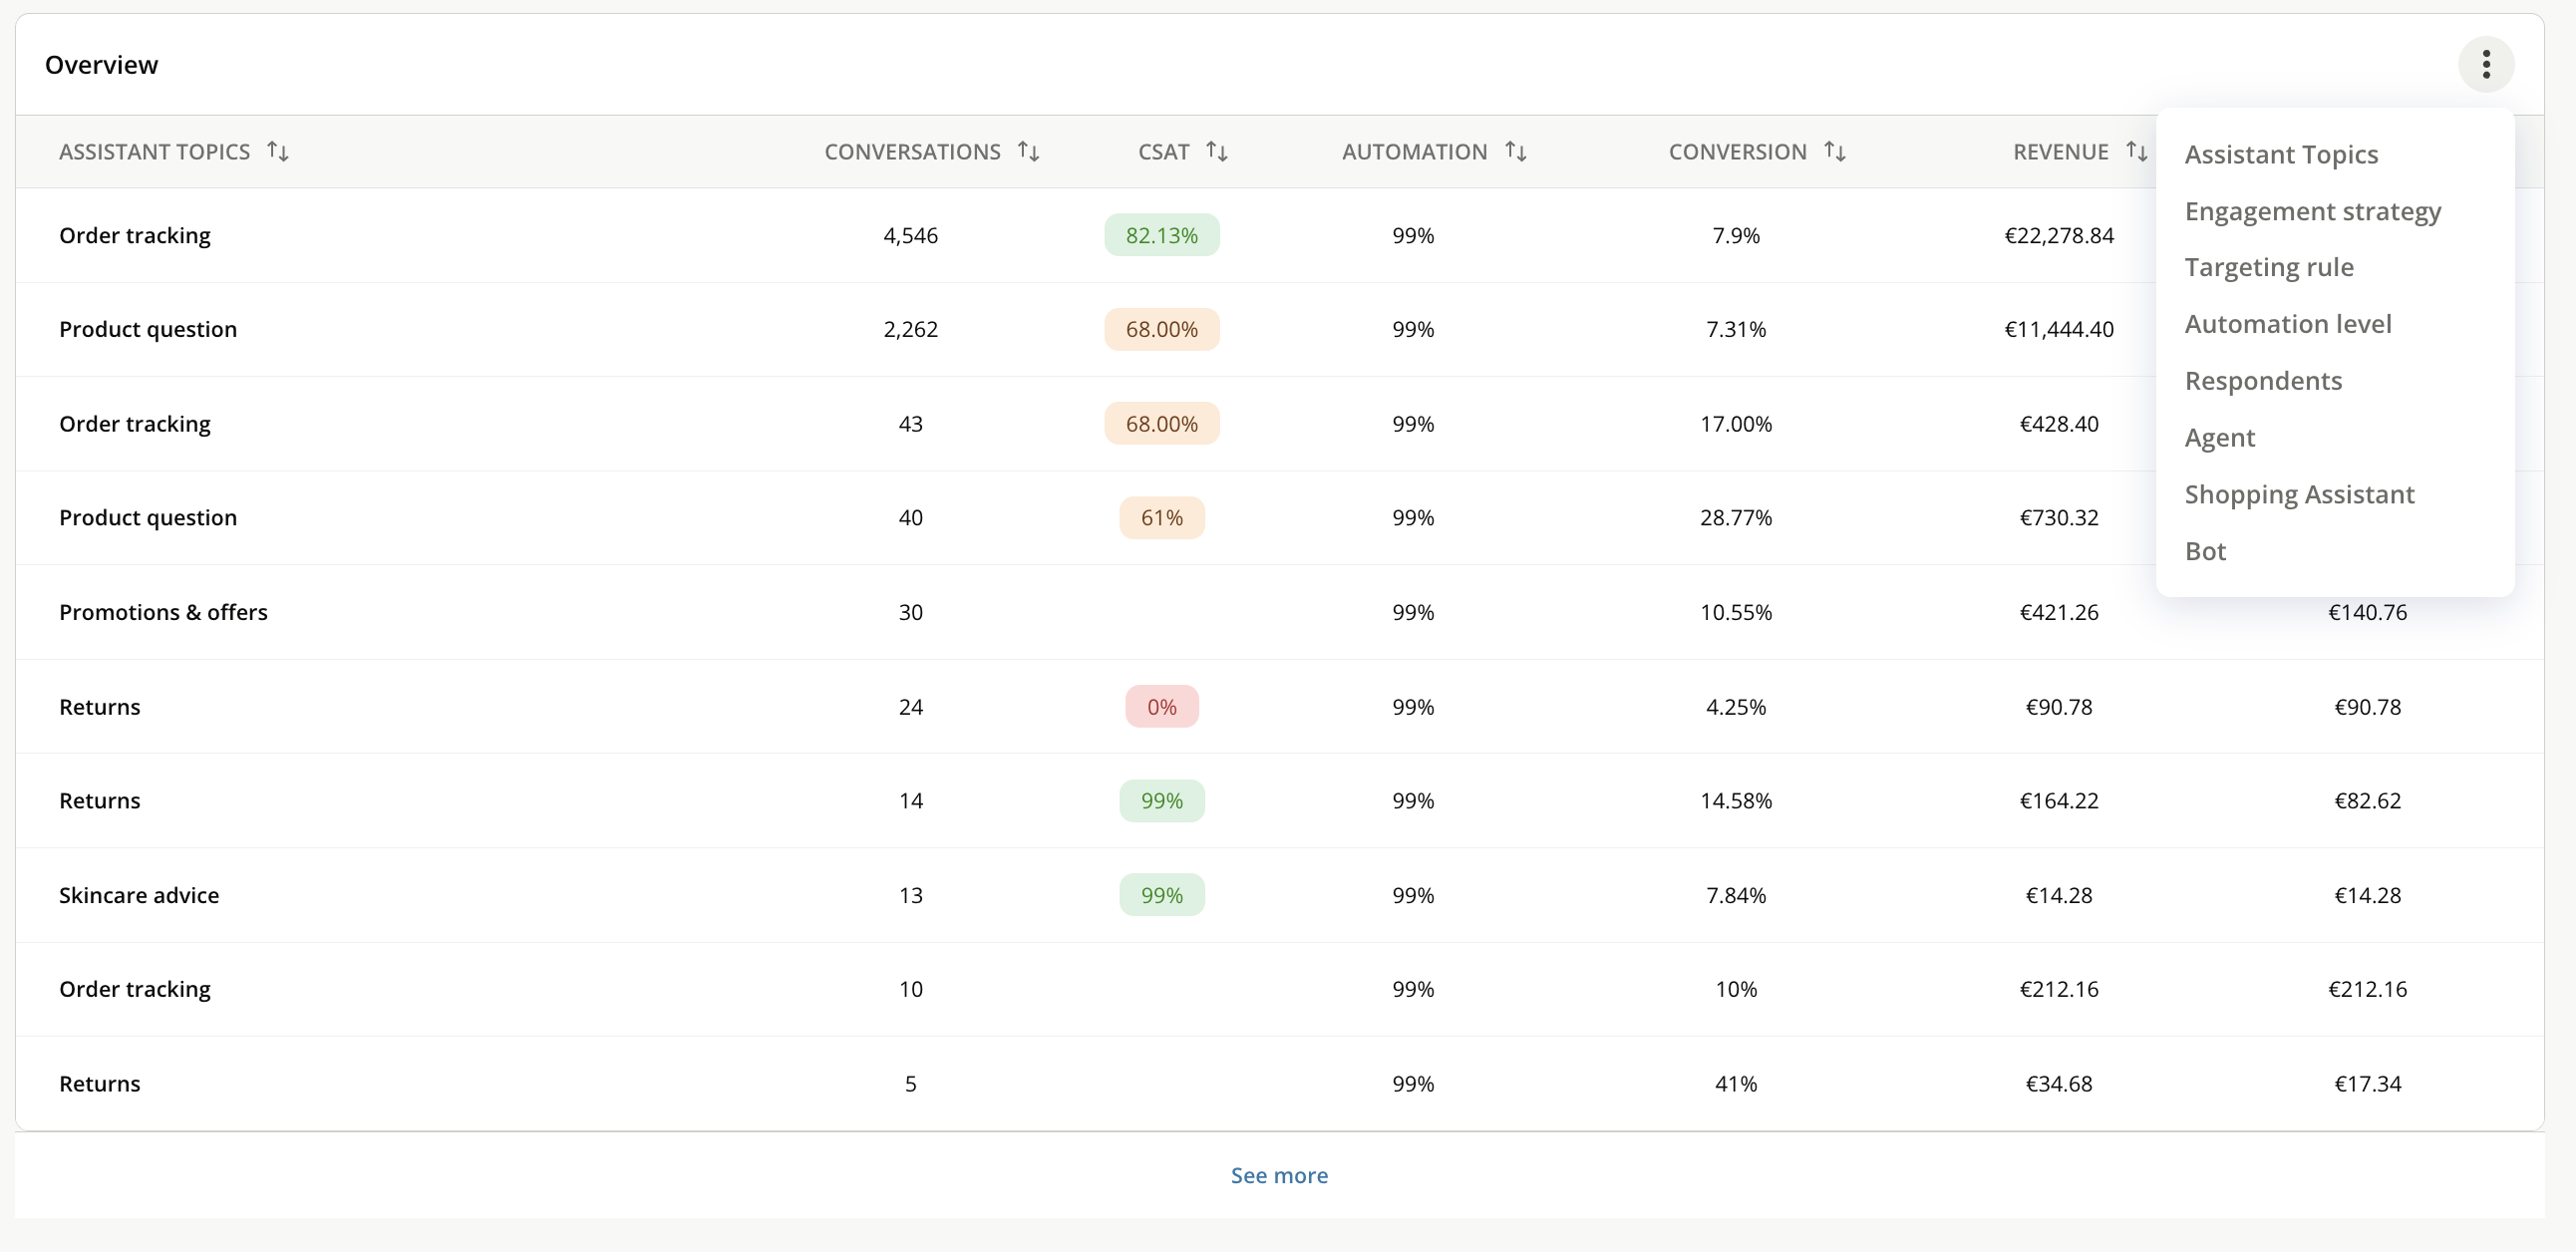The width and height of the screenshot is (2576, 1252).
Task: Open the Skincare advice topic row
Action: 1279,895
